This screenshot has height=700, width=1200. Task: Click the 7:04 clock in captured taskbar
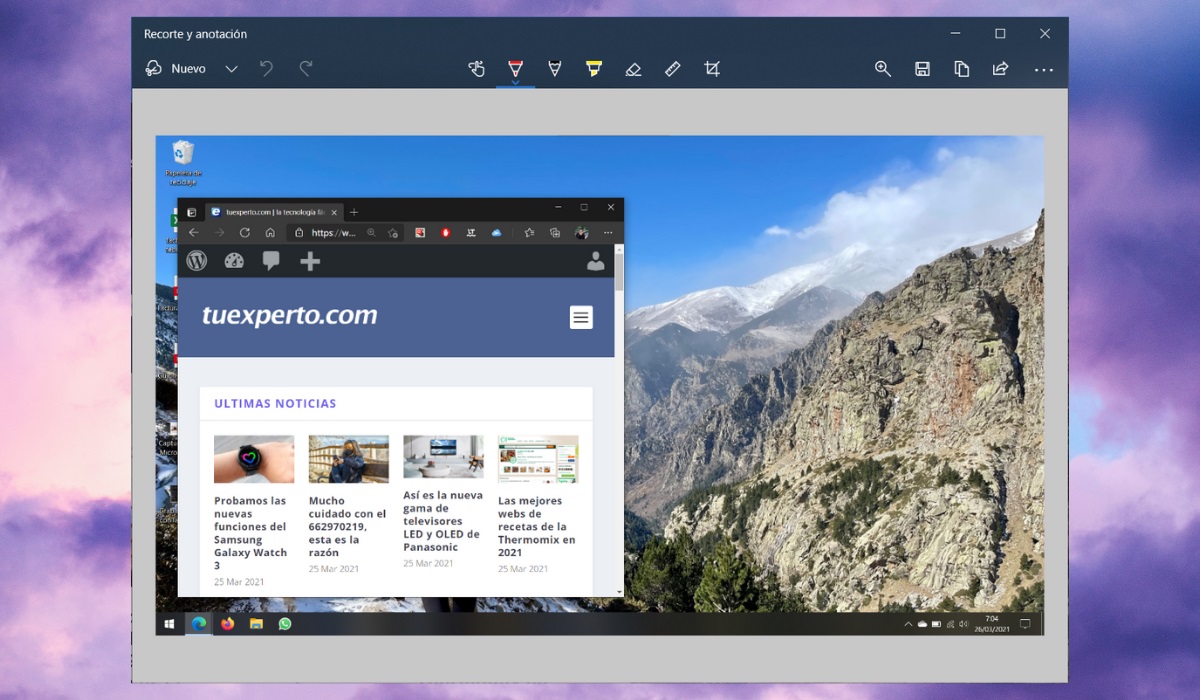coord(991,624)
